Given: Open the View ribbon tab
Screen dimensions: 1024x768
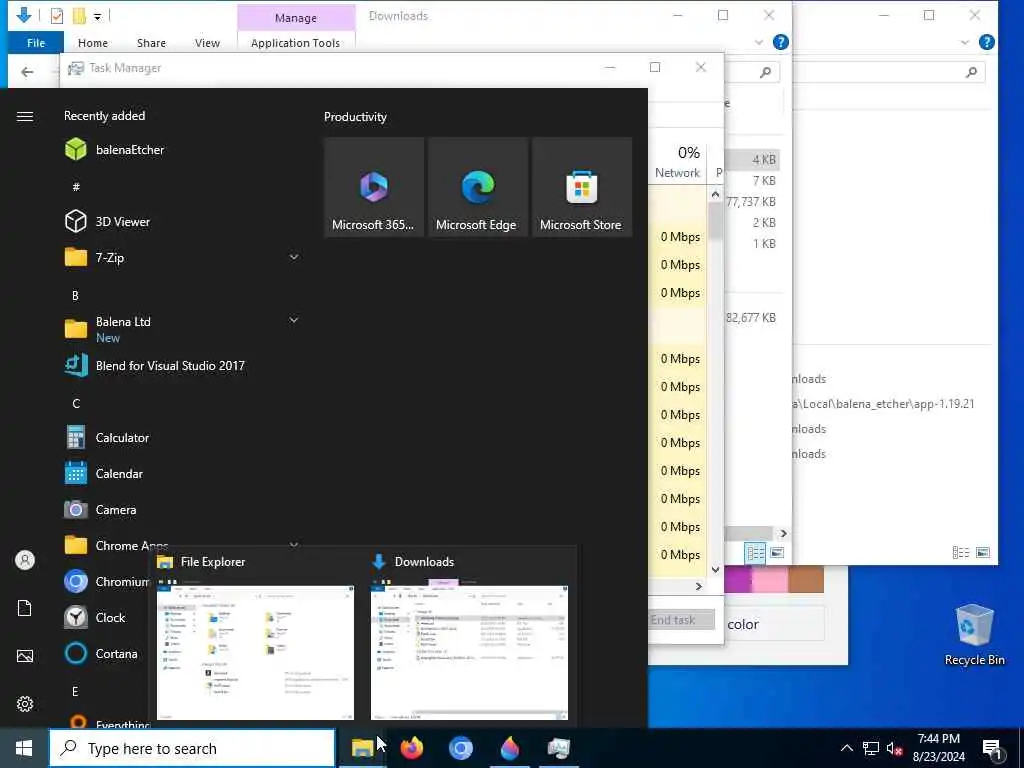Looking at the screenshot, I should pos(207,42).
